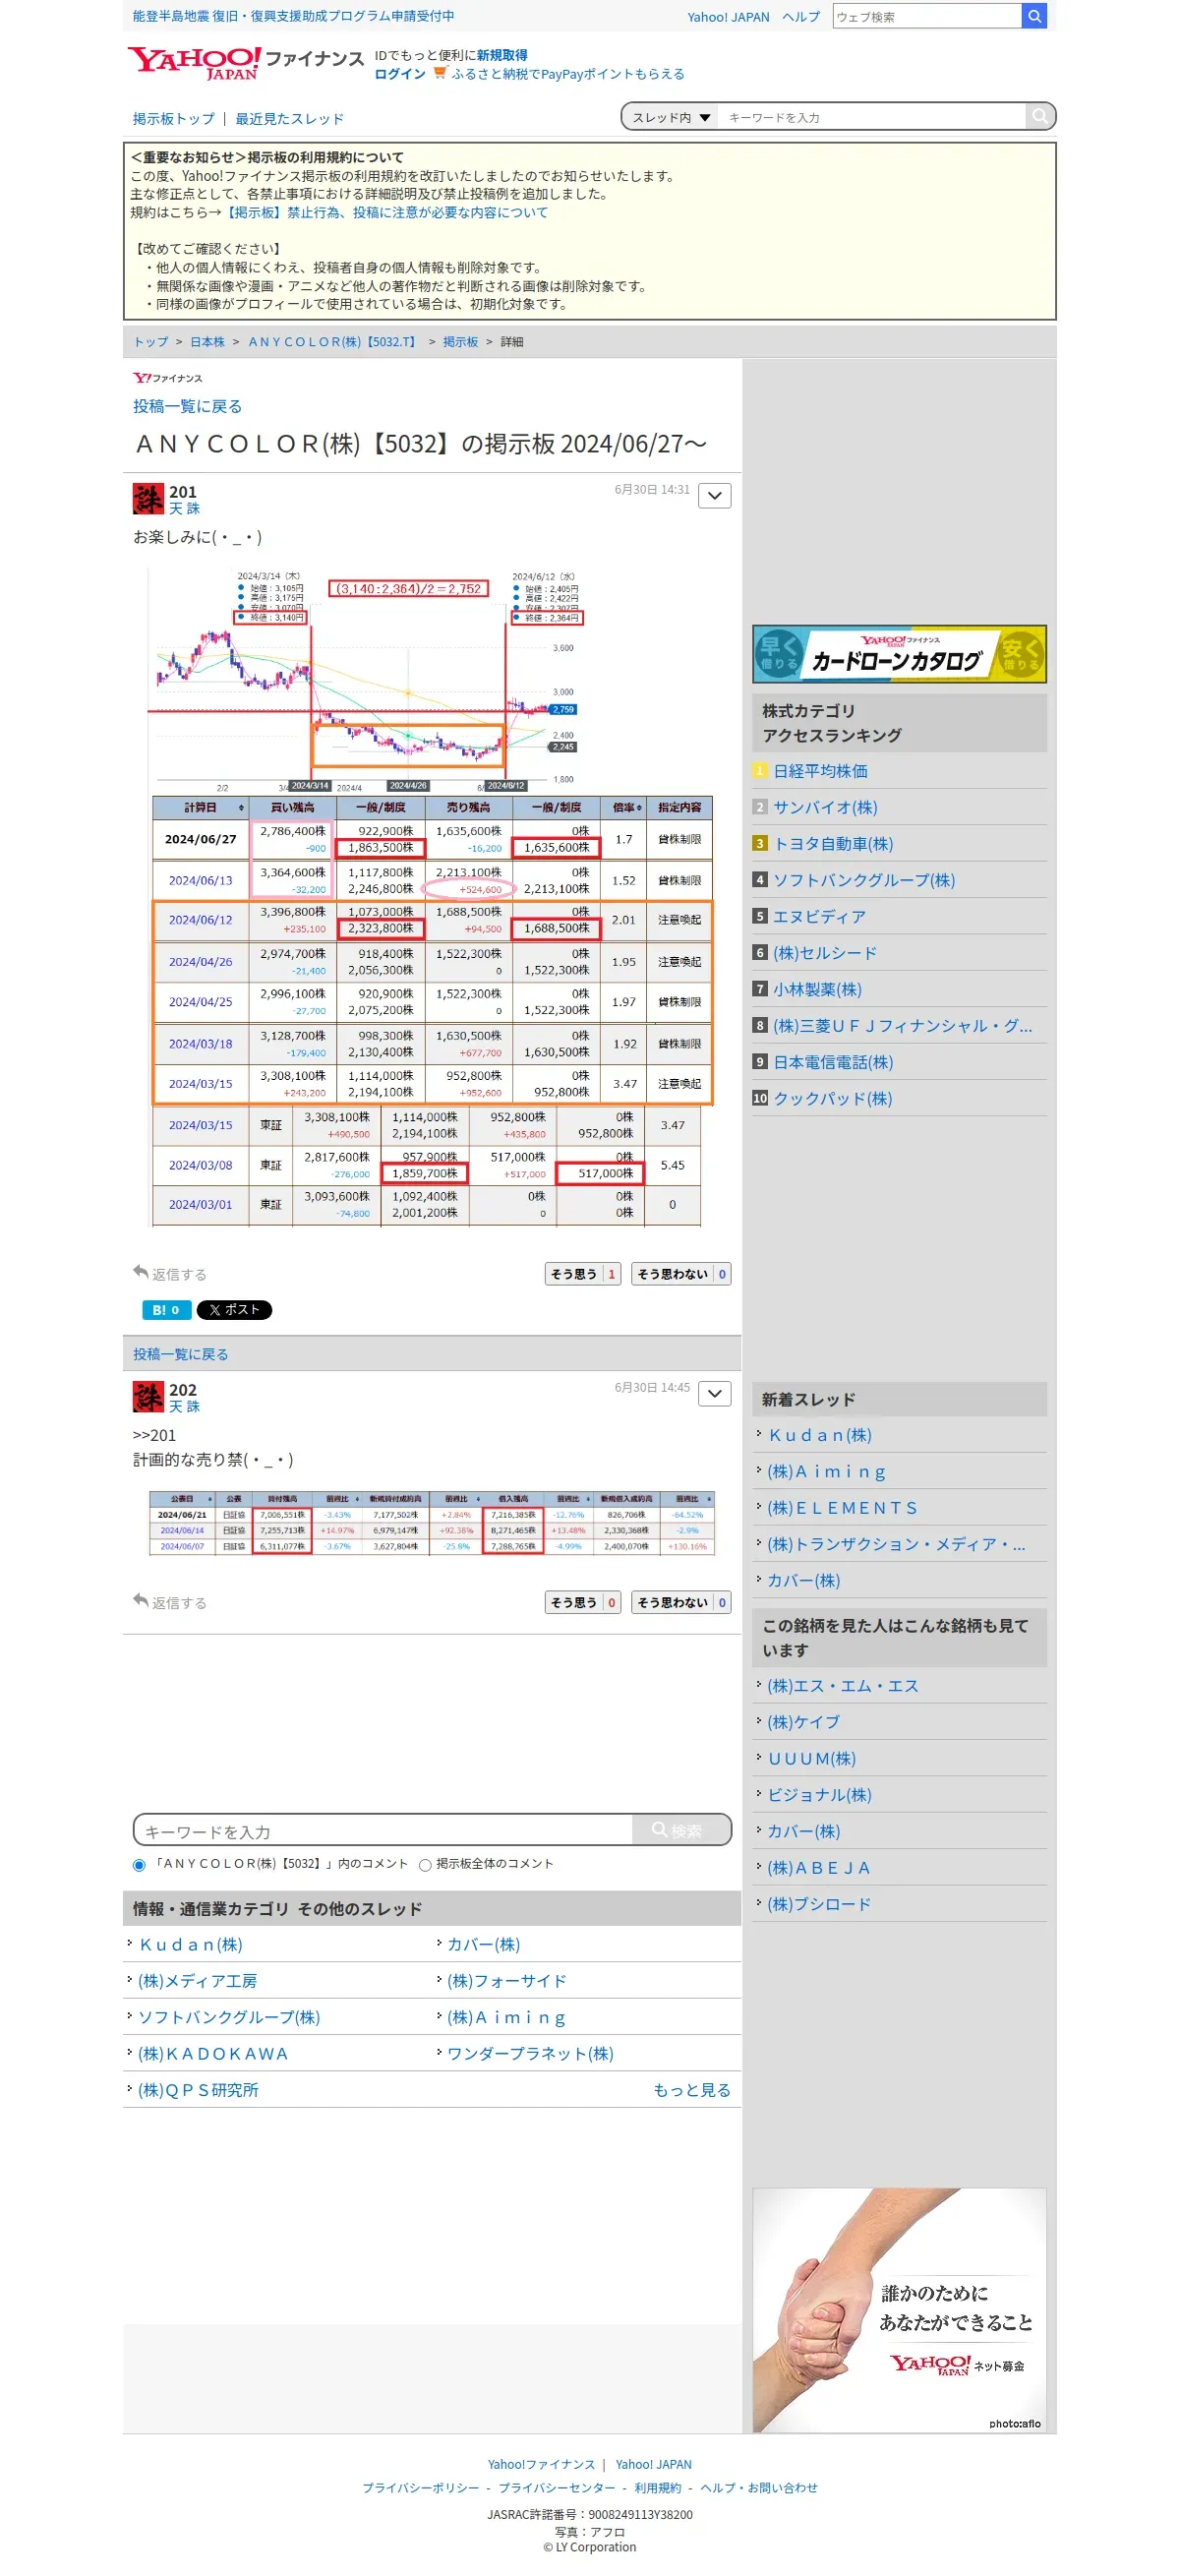Open the 禁止行為 rules notice link

[384, 212]
